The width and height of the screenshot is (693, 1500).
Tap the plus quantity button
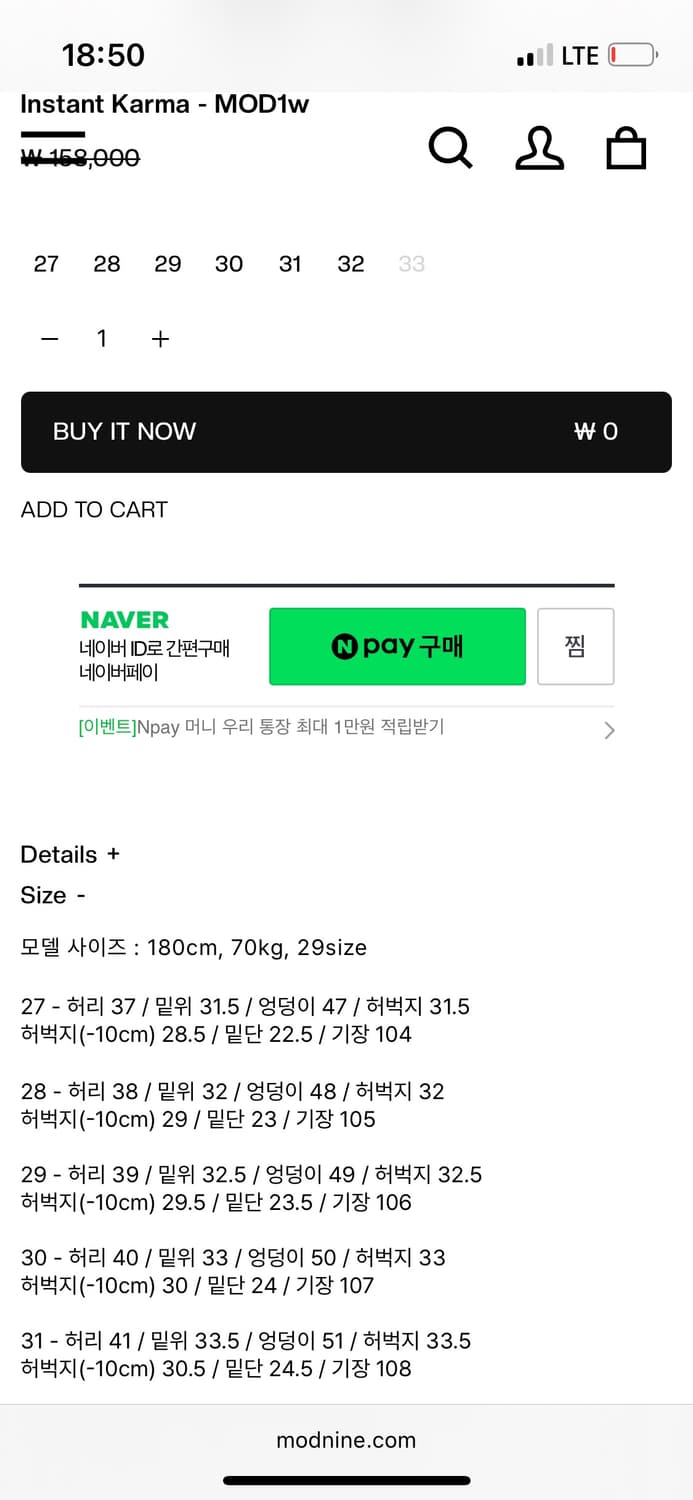point(160,339)
